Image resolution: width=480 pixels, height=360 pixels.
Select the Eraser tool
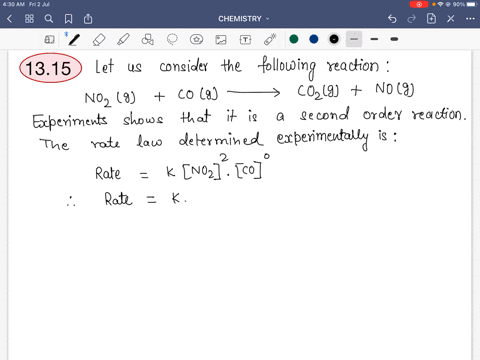pyautogui.click(x=99, y=39)
